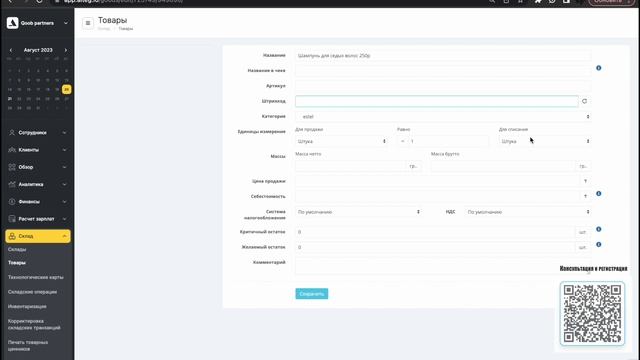Click the Артикул input field
The height and width of the screenshot is (360, 640).
pyautogui.click(x=443, y=86)
